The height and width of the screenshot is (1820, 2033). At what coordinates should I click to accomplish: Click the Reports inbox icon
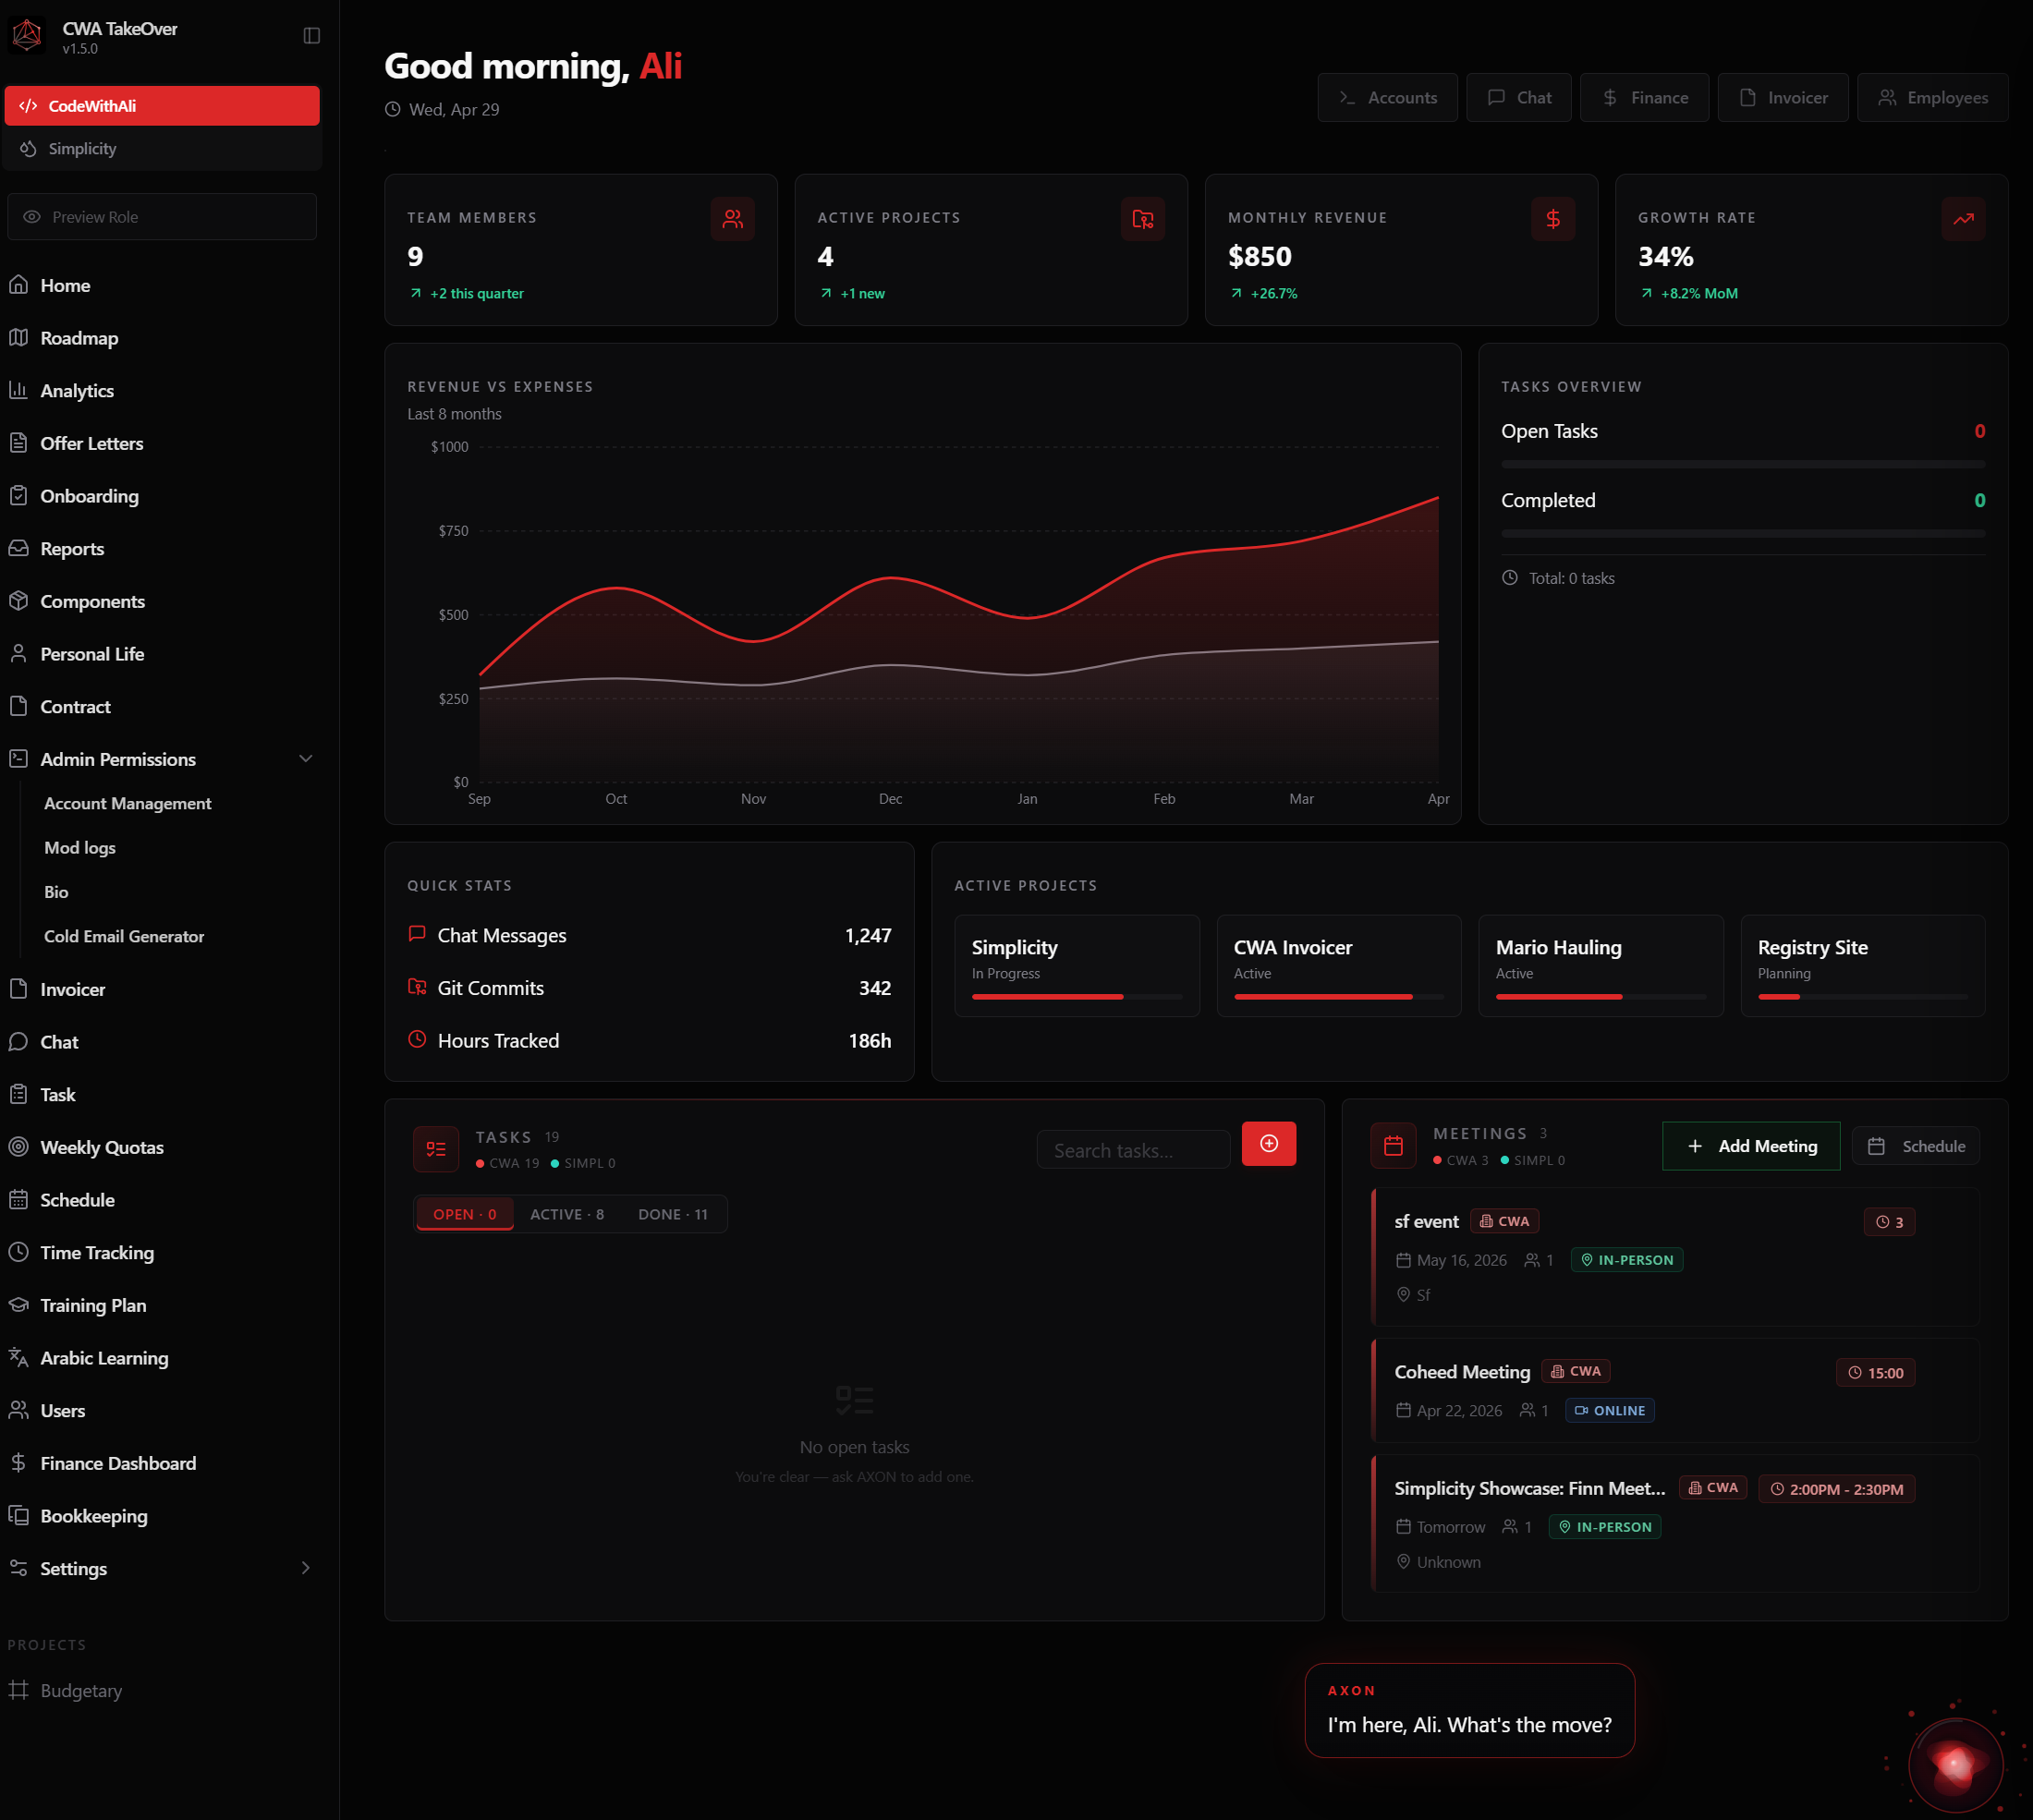(x=18, y=549)
